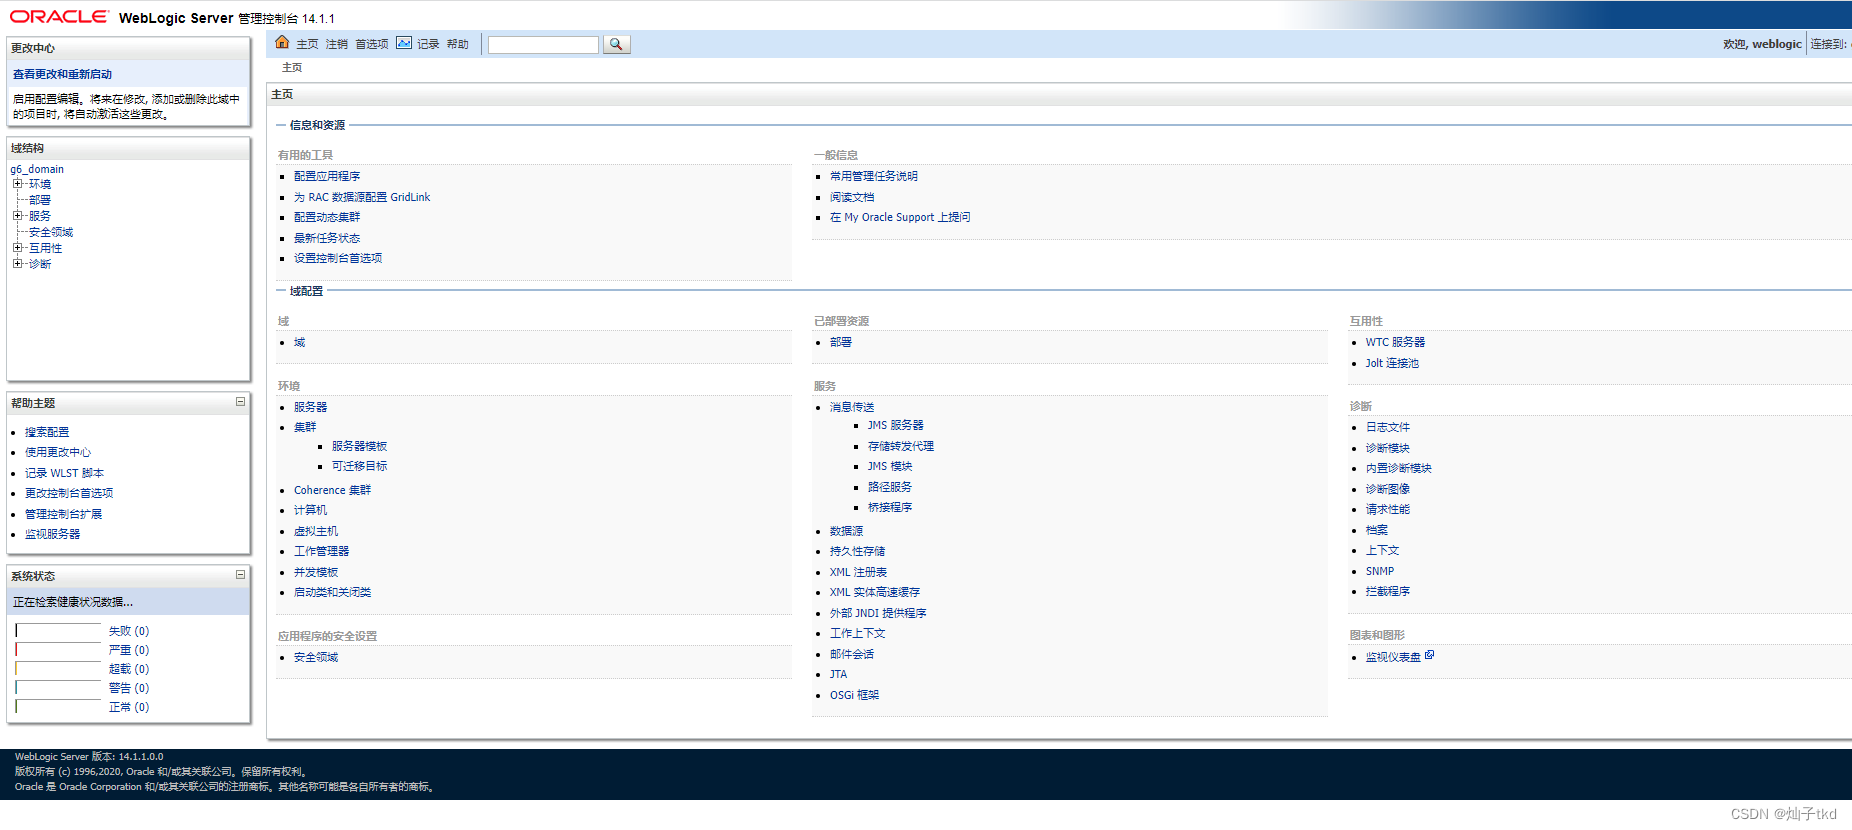Open JMS 模块 link
The width and height of the screenshot is (1852, 830).
[x=890, y=466]
